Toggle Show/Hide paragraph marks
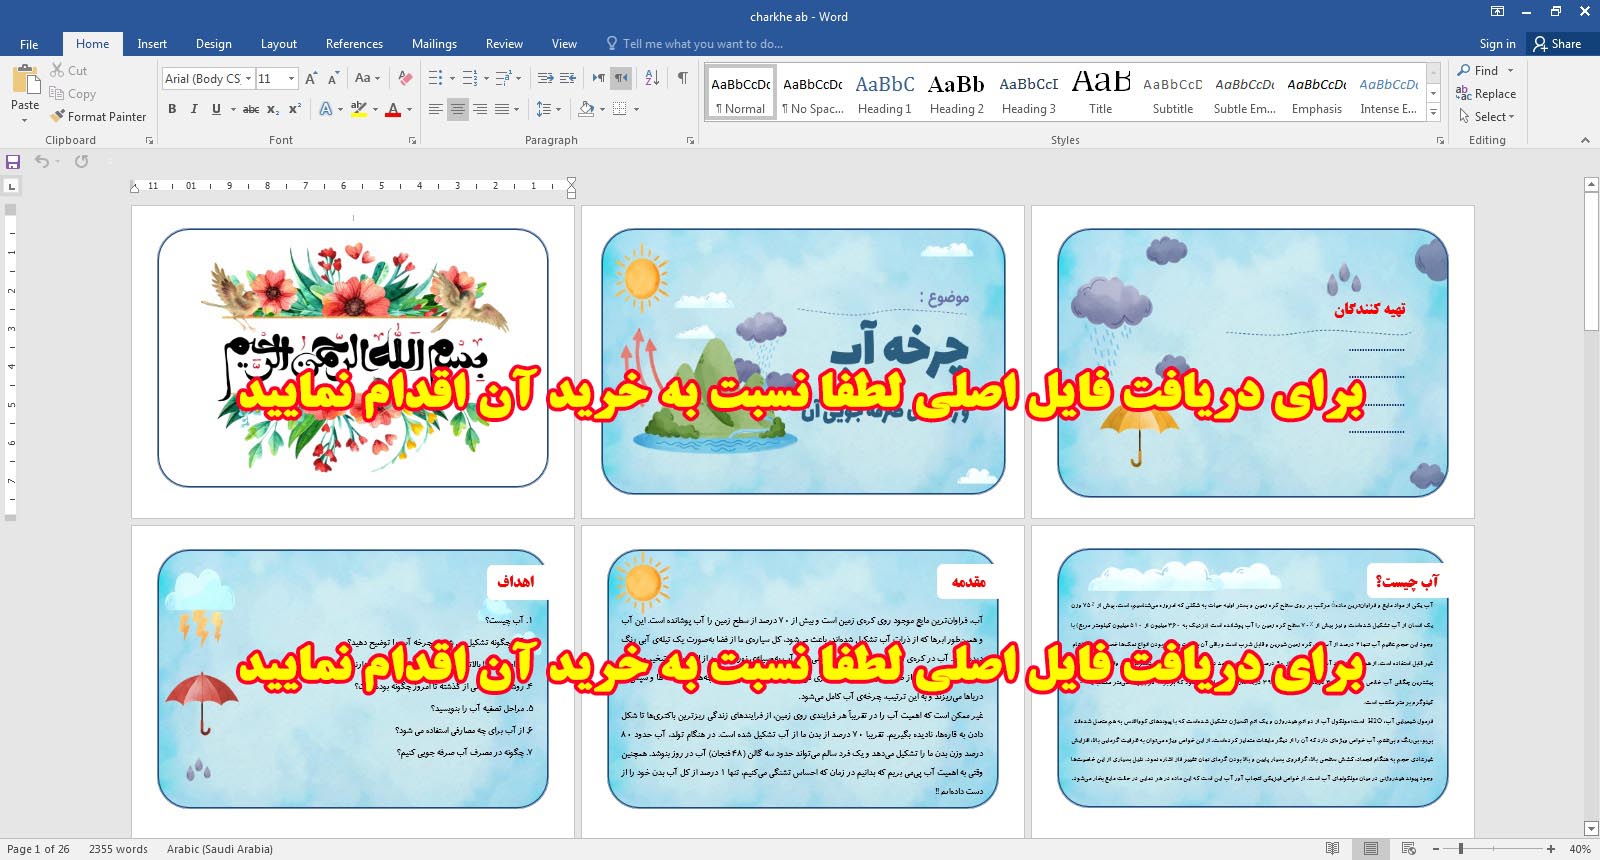 [682, 78]
